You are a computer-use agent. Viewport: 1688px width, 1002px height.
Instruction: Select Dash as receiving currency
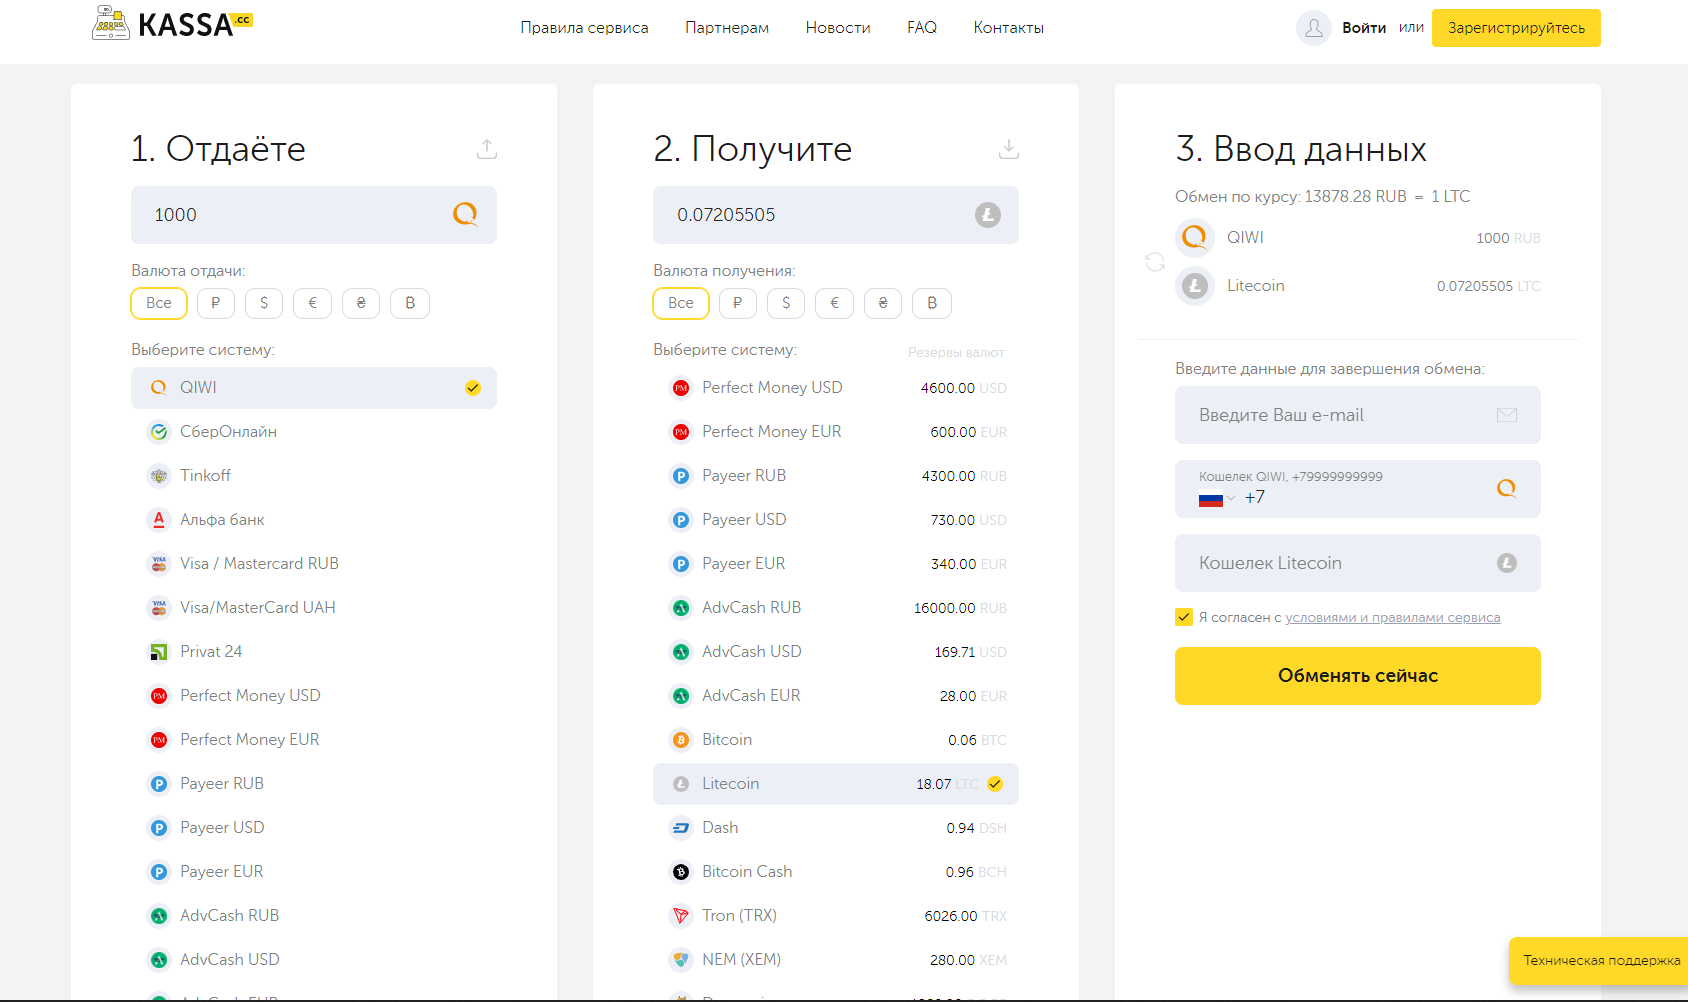tap(836, 828)
